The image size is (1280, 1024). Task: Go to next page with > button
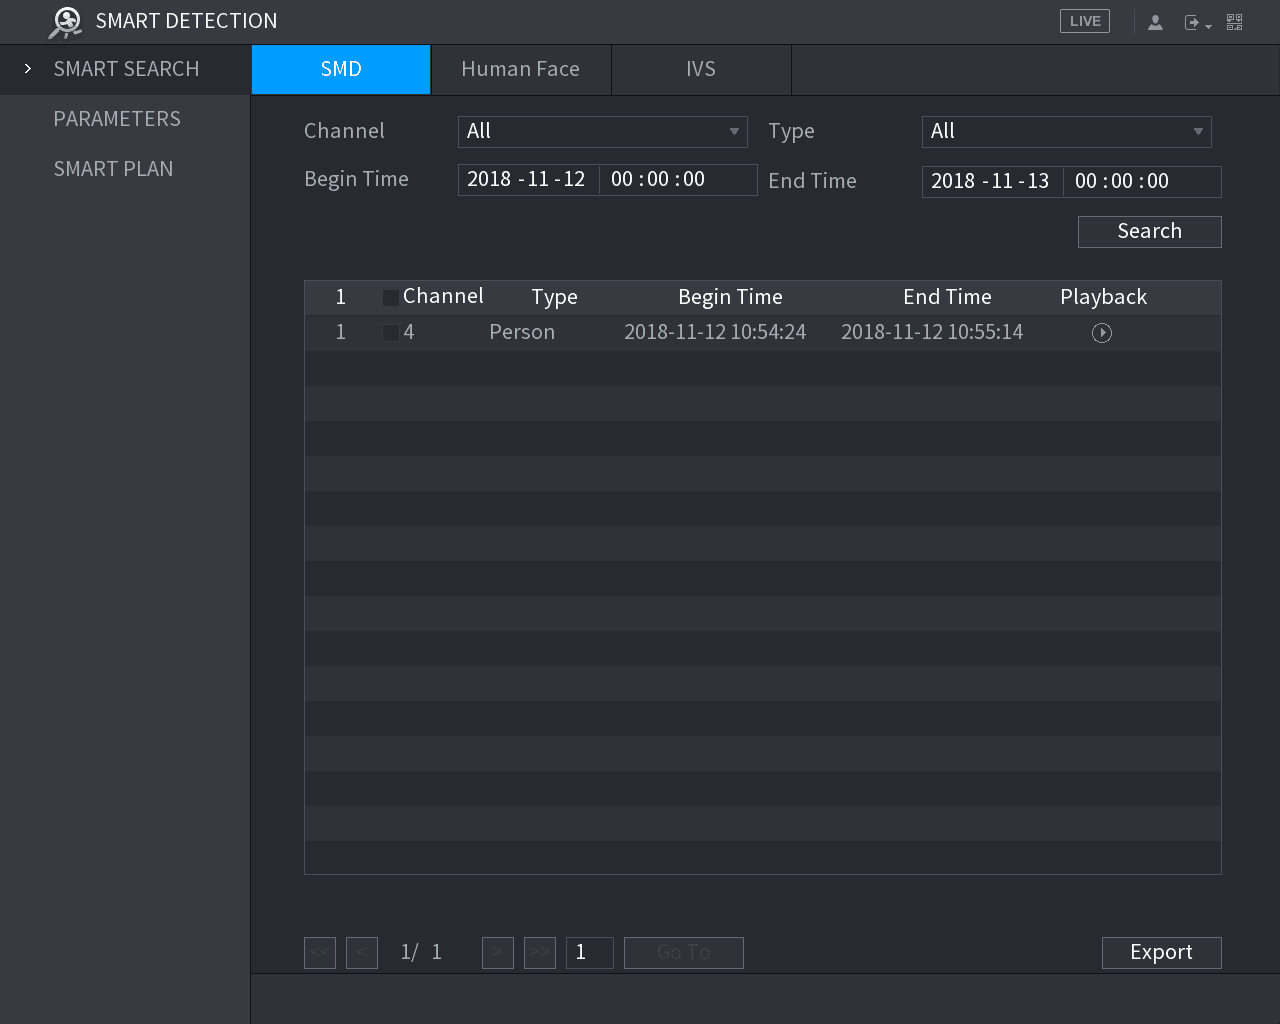coord(498,952)
